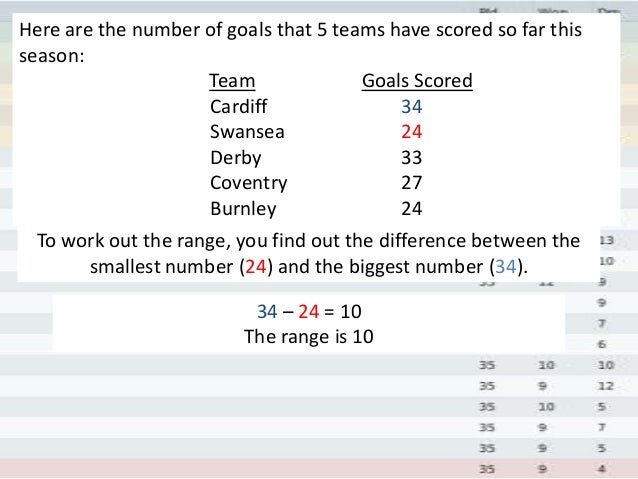638x479 pixels.
Task: Select the Derby team name
Action: coord(236,158)
